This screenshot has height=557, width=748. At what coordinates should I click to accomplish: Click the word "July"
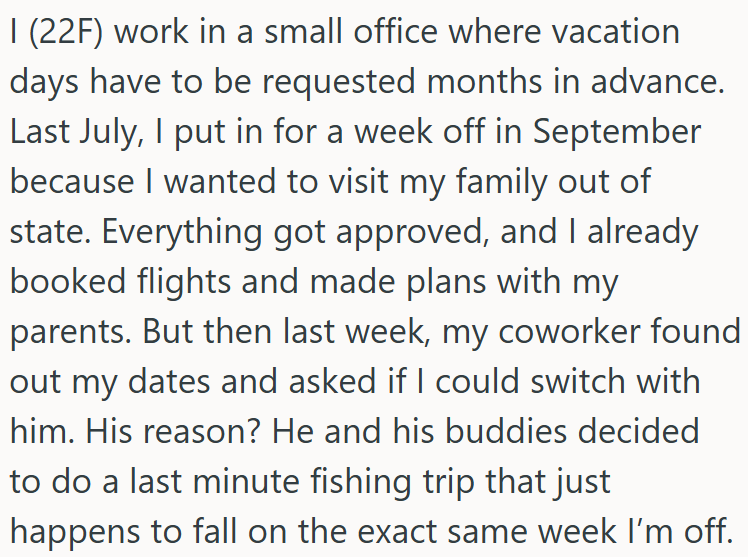(111, 134)
